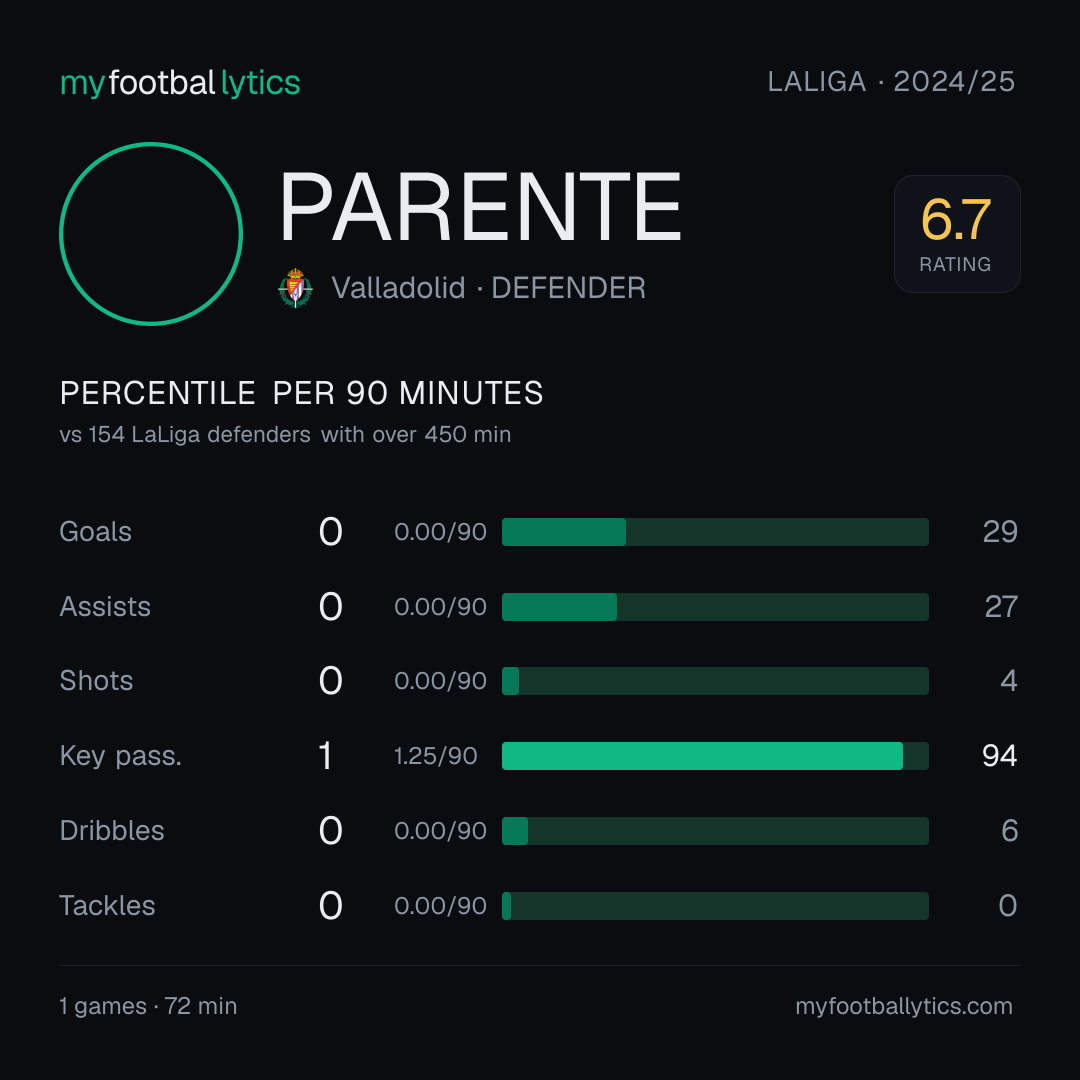Click the Dribbles percentile bar

(715, 831)
